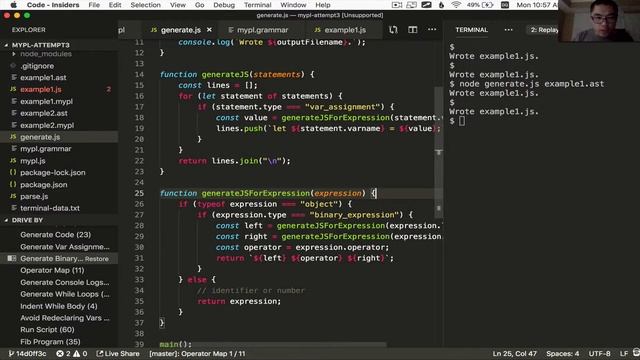Viewport: 640px width, 360px height.
Task: Switch to the mypl.grammar editor tab
Action: 262,30
